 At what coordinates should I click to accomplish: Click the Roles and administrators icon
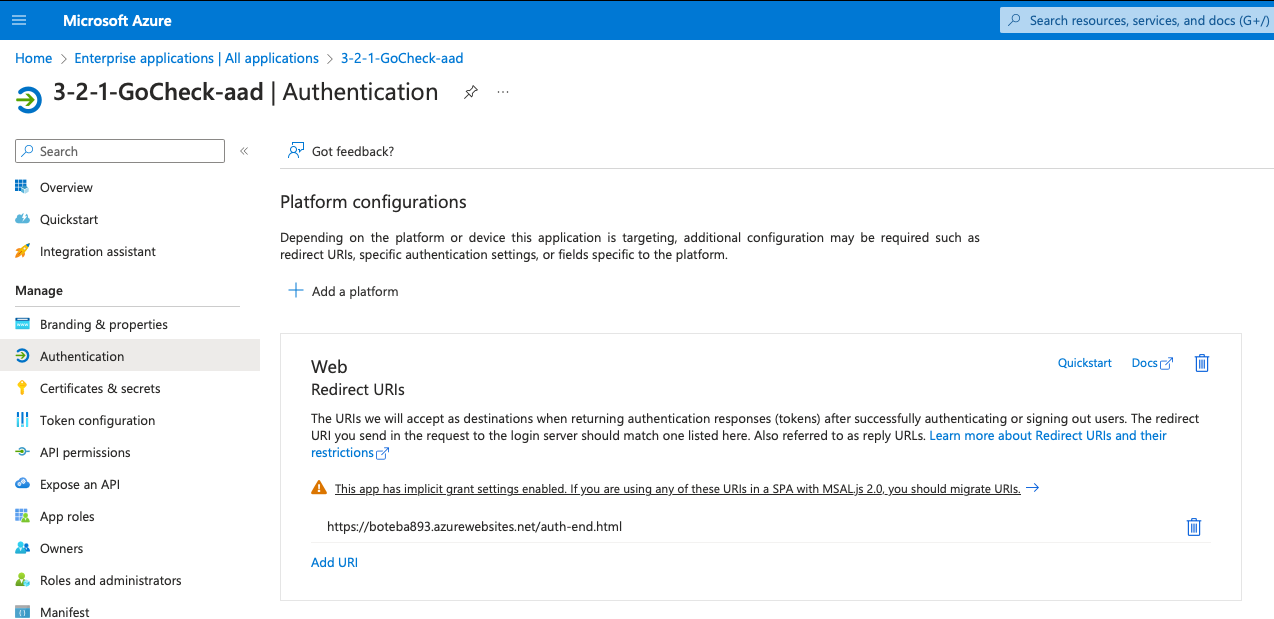[22, 580]
